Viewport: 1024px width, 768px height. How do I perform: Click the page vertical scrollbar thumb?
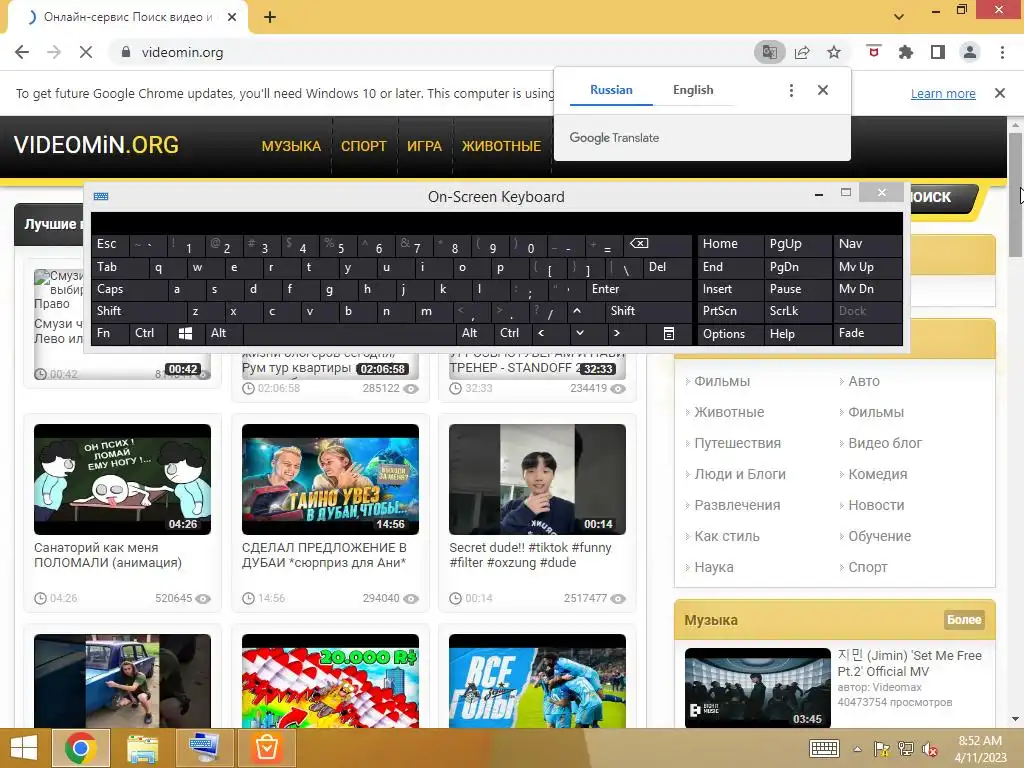[x=1015, y=195]
